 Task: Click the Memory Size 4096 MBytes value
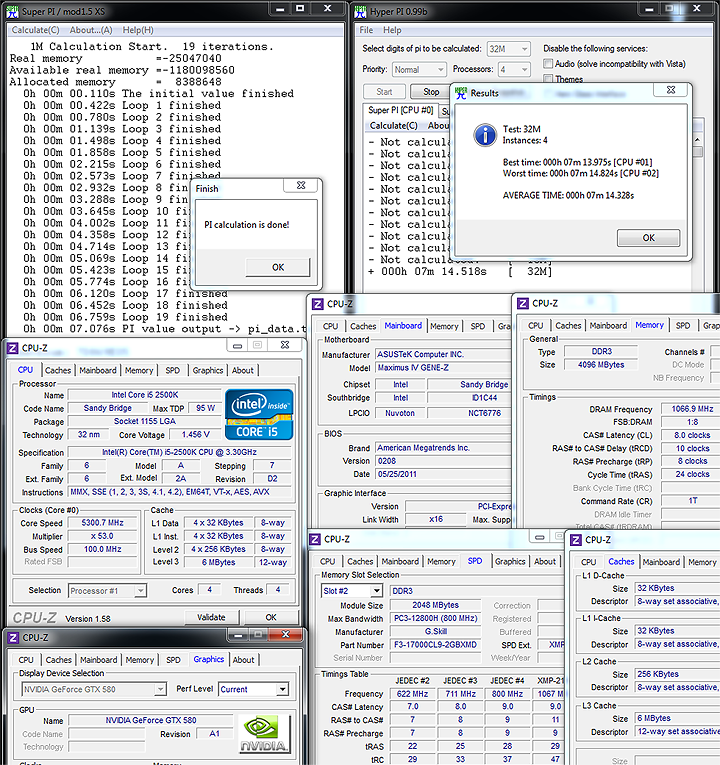[601, 364]
